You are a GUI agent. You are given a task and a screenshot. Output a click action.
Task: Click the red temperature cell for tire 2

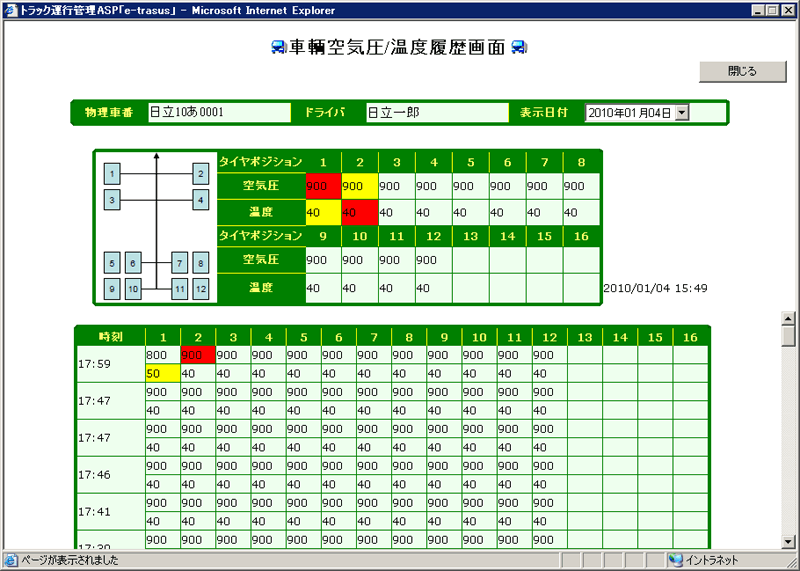(358, 212)
